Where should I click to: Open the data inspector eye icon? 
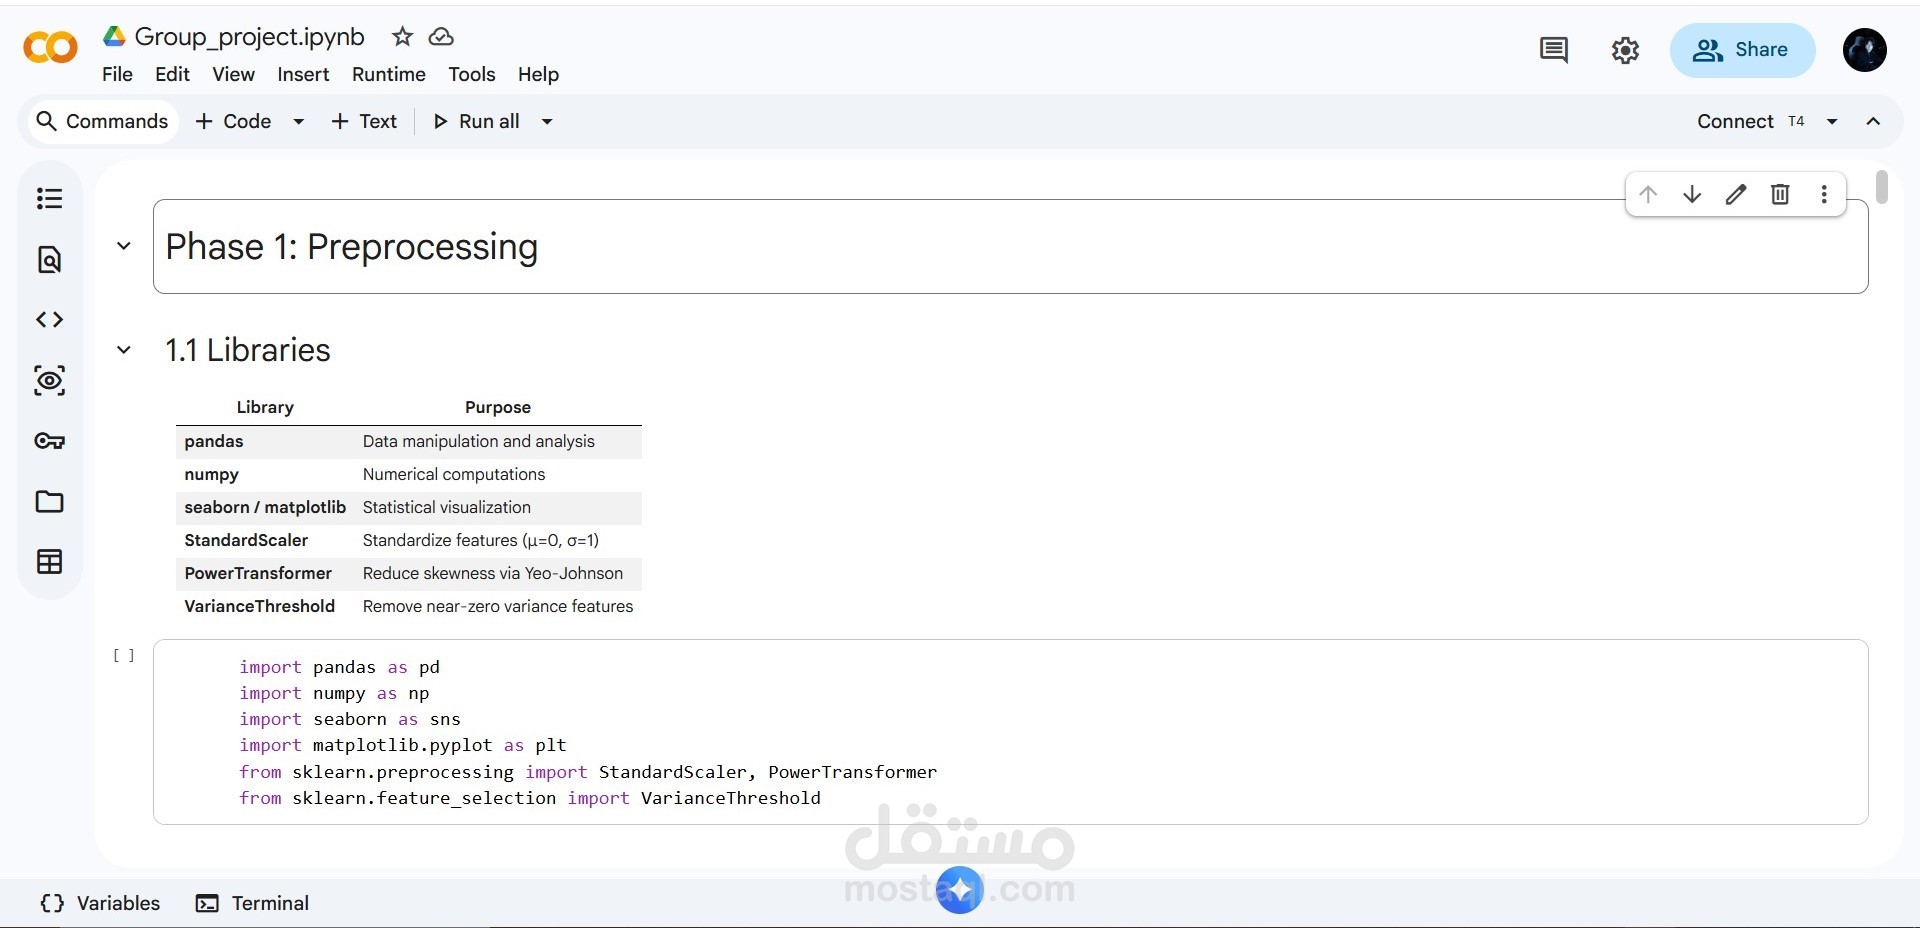[x=49, y=380]
